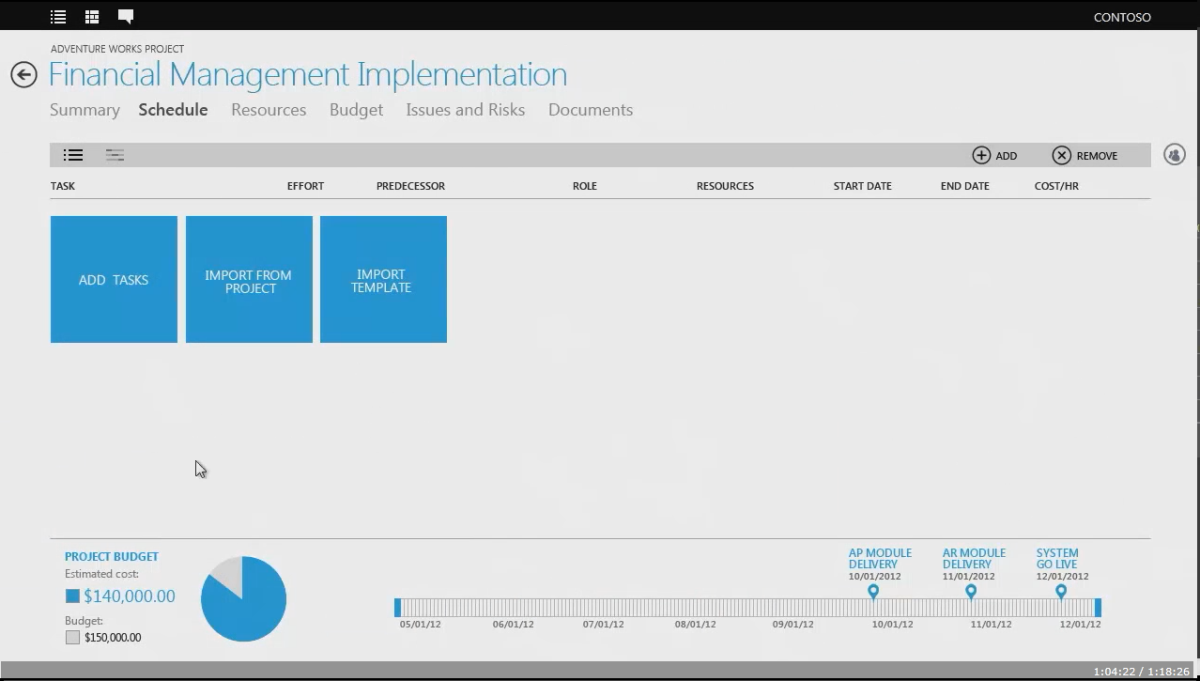Choose Import From Project tile

(x=249, y=279)
